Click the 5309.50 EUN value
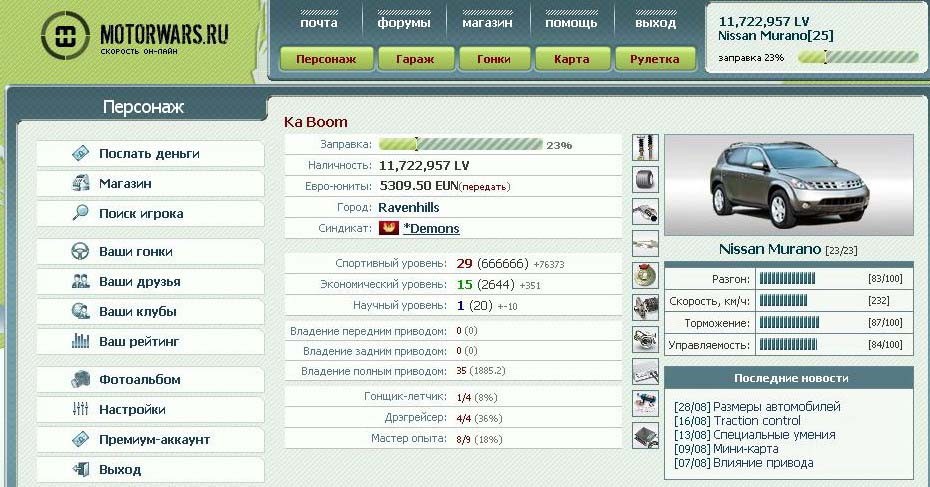Viewport: 930px width, 487px height. pos(419,186)
